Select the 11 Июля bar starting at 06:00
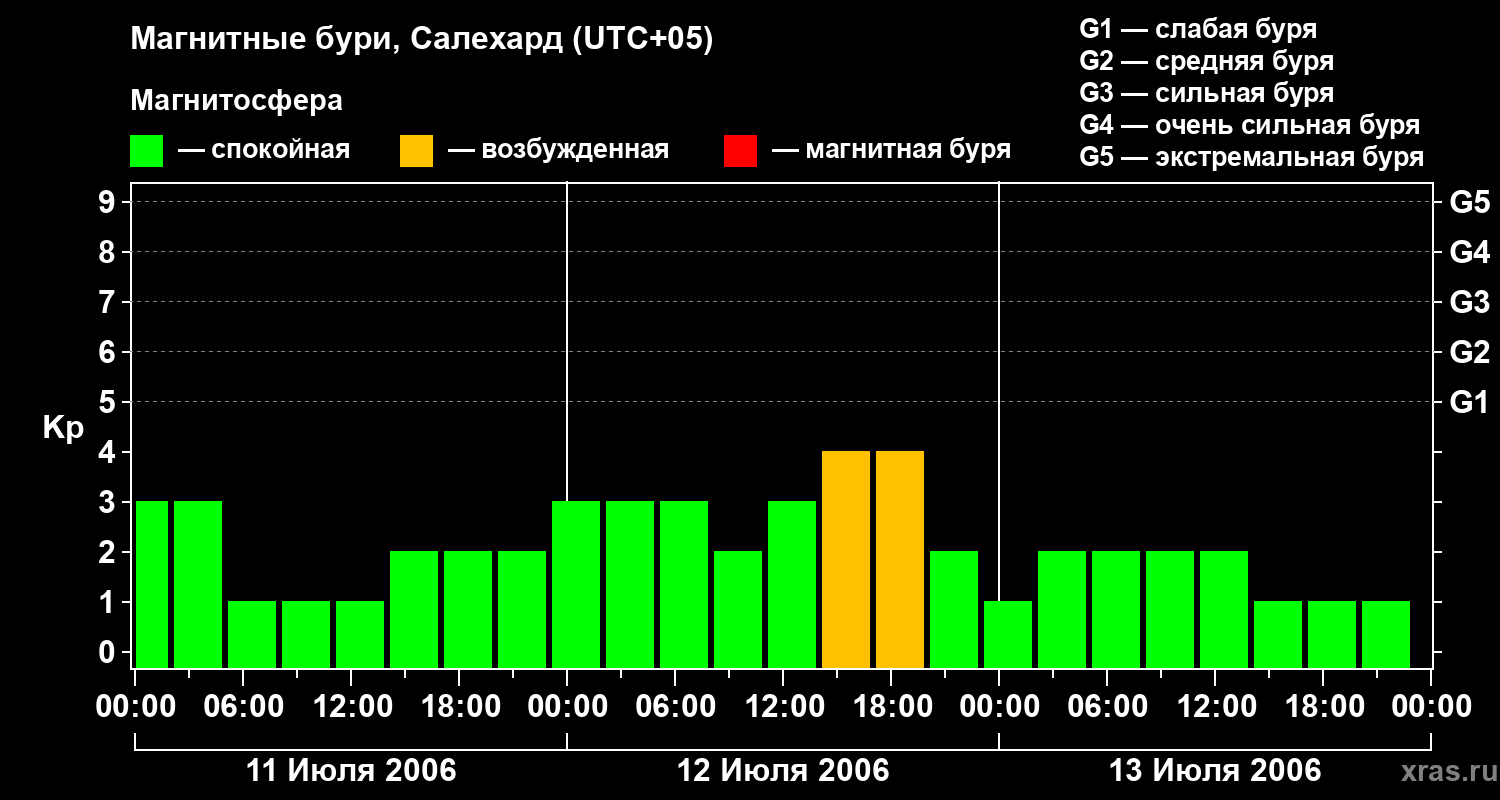Image resolution: width=1500 pixels, height=800 pixels. (x=252, y=635)
